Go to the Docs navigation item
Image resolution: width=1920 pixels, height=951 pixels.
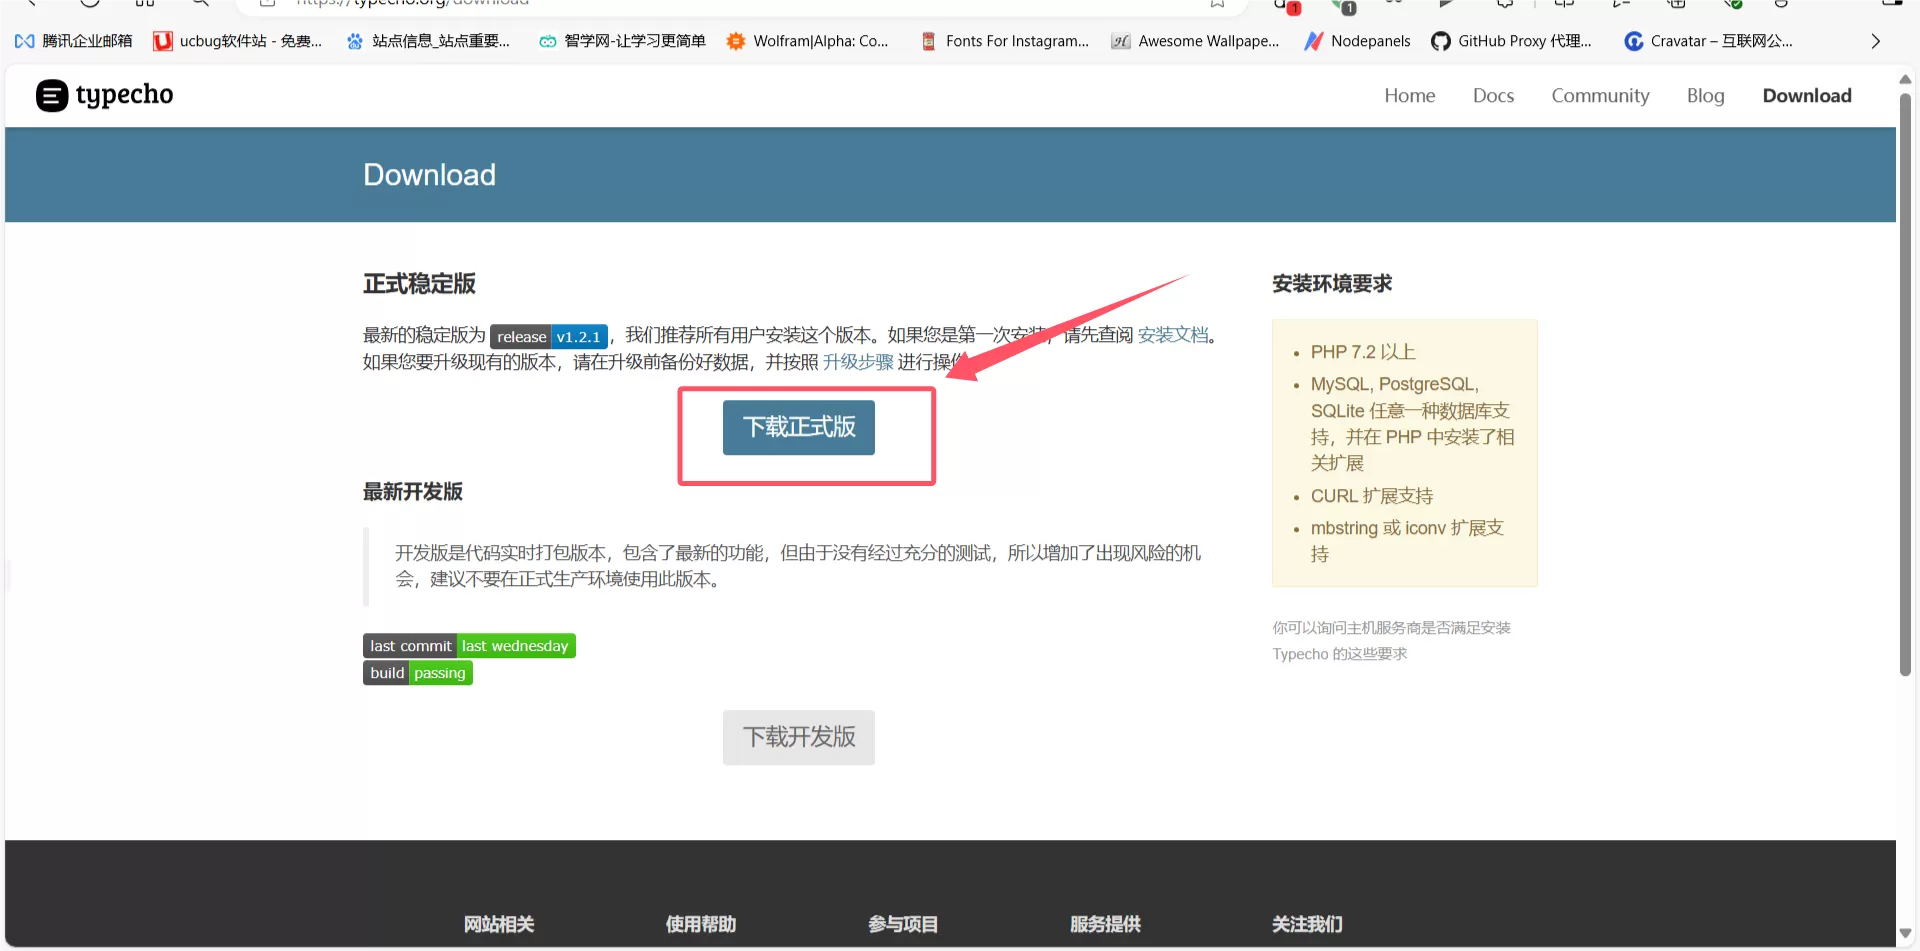[1493, 96]
